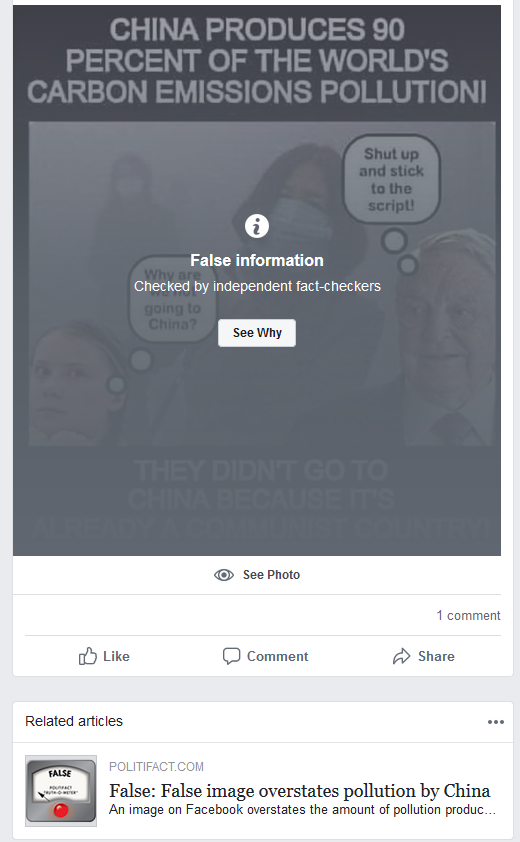Click the eye icon beside See Photo
520x842 pixels.
tap(224, 575)
